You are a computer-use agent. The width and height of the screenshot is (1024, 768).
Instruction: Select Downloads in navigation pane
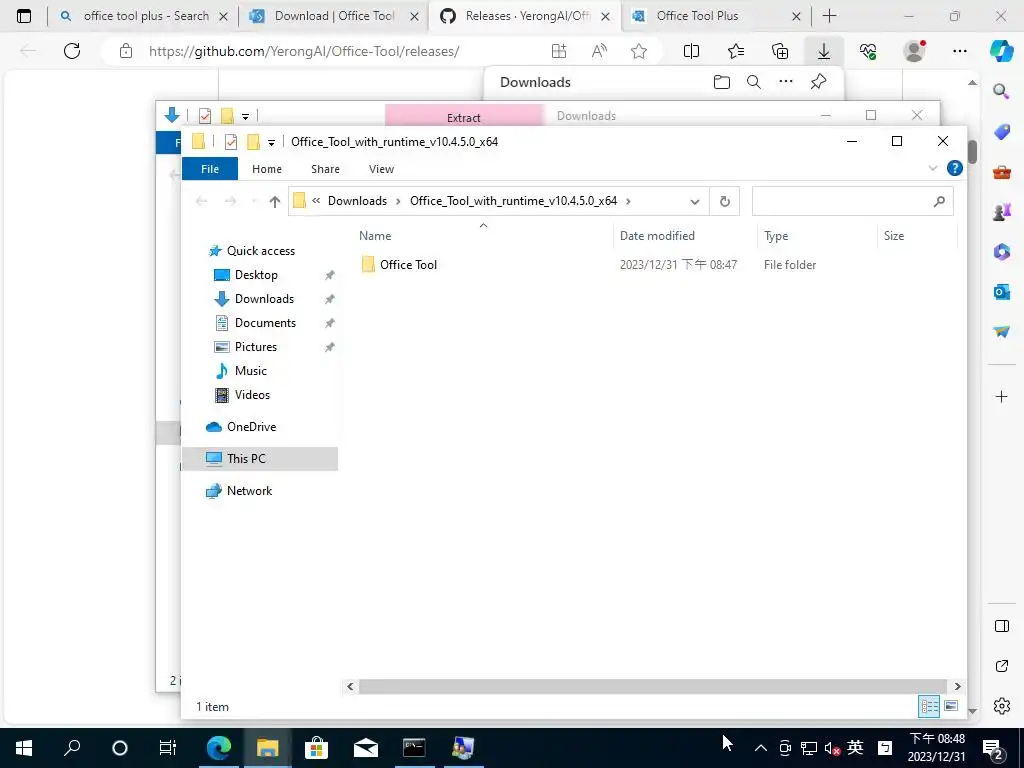(264, 299)
